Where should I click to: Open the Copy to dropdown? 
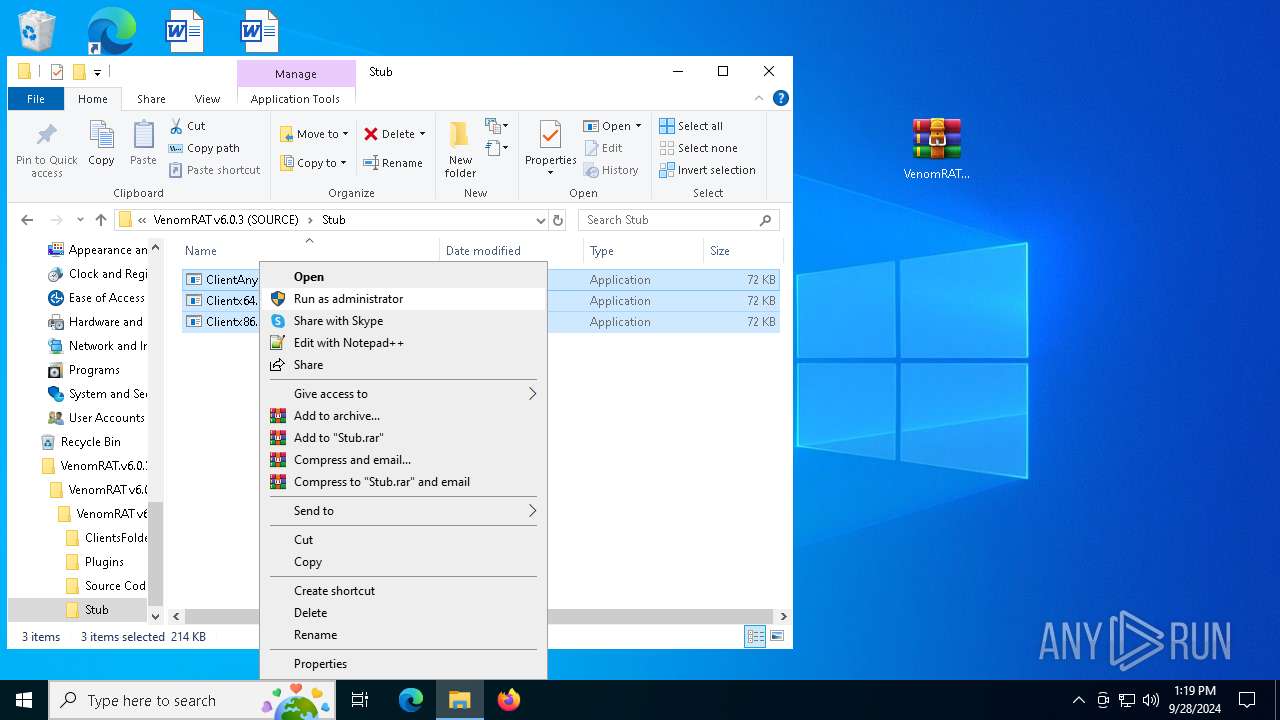[x=313, y=163]
